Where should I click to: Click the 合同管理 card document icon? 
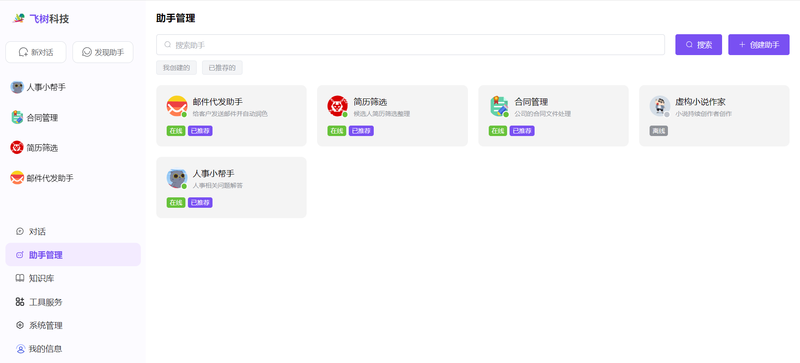[499, 106]
